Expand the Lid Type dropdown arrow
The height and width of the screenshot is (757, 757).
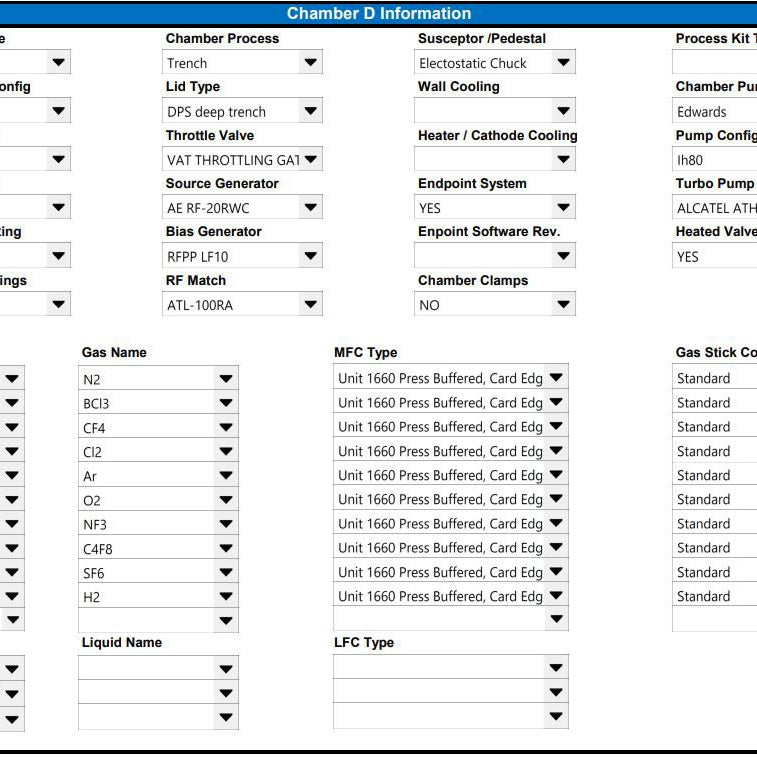click(310, 111)
